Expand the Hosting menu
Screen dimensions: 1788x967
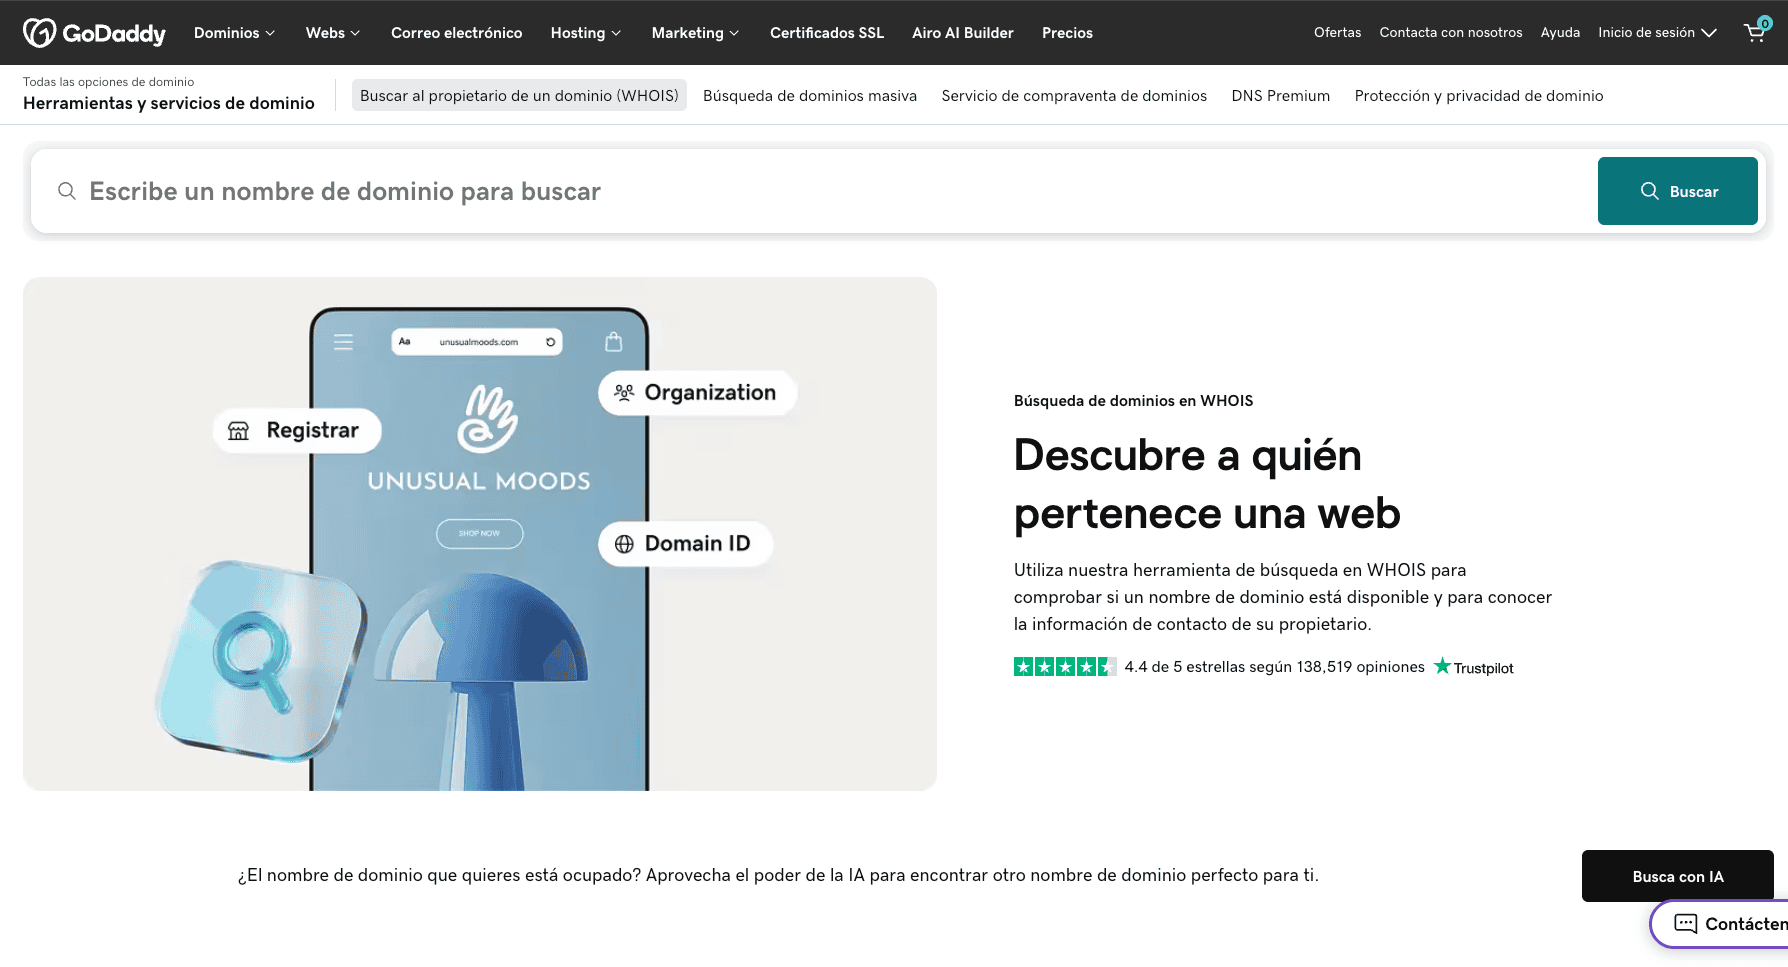586,33
